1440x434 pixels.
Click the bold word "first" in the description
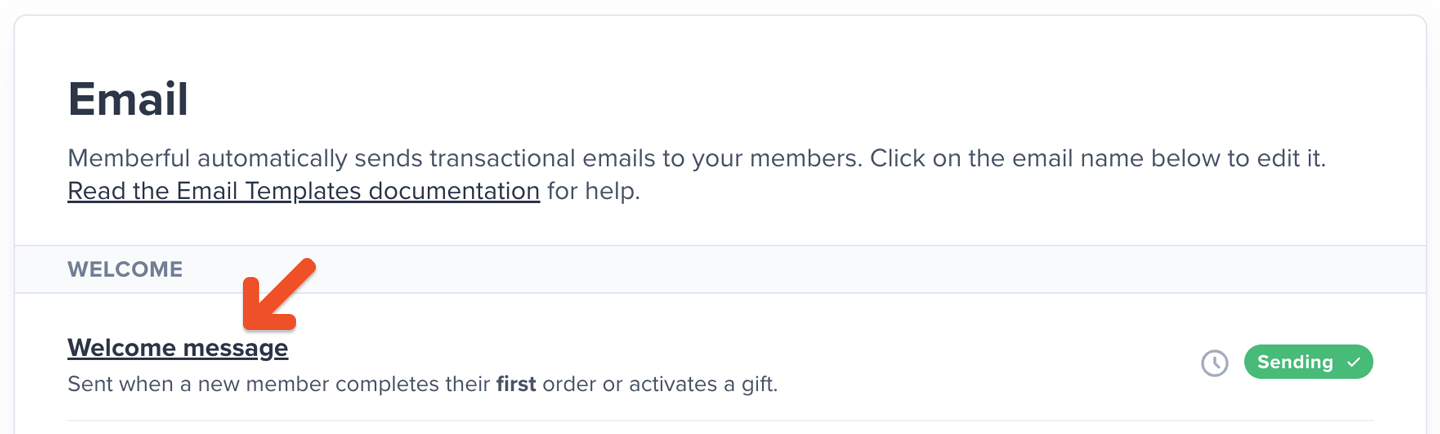[x=516, y=384]
